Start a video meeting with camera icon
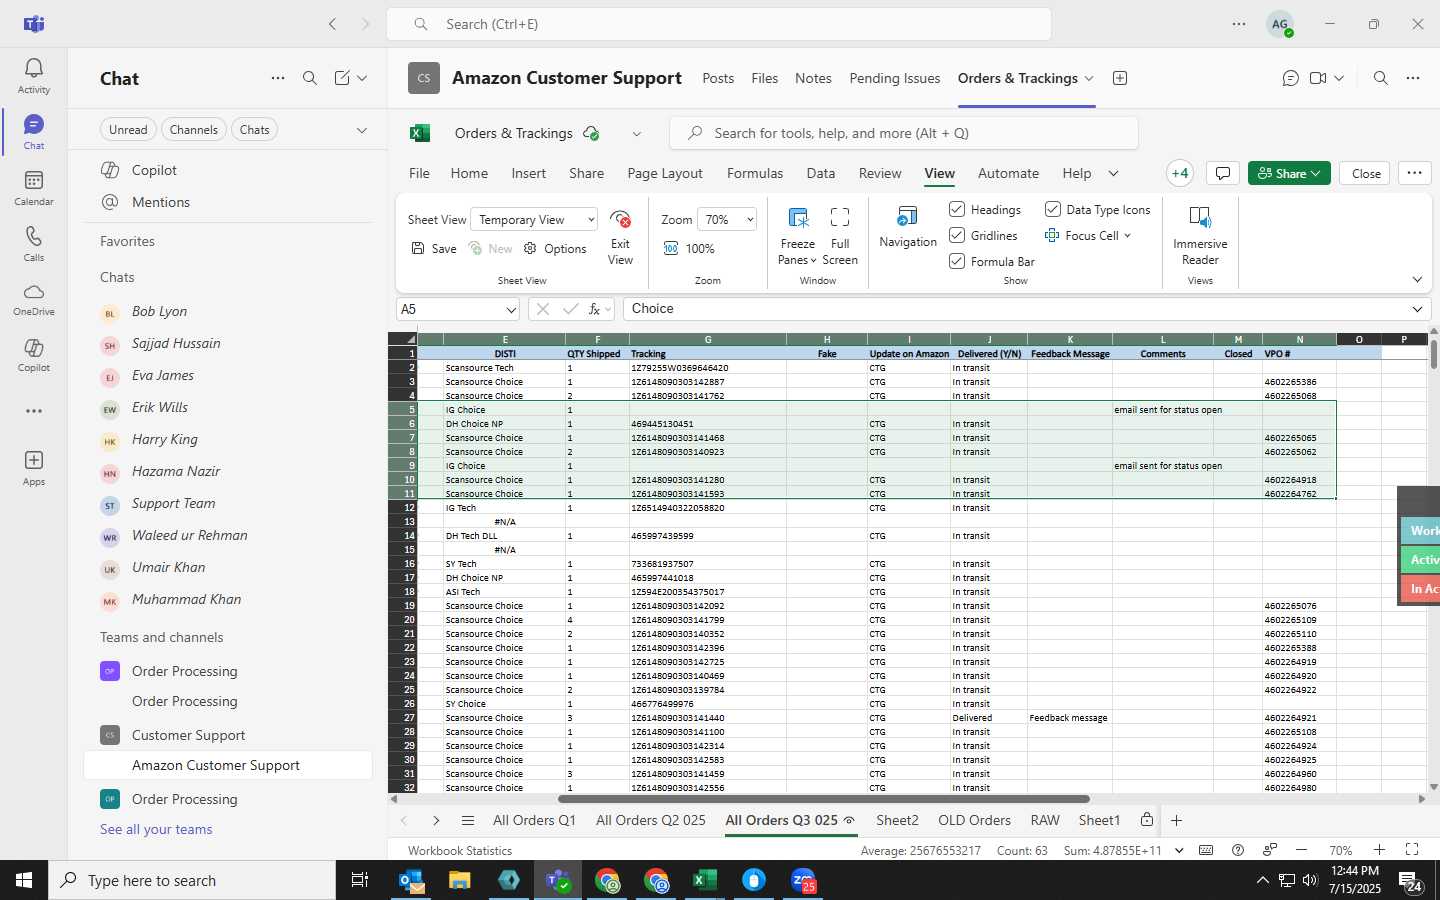Viewport: 1440px width, 900px height. point(1318,78)
